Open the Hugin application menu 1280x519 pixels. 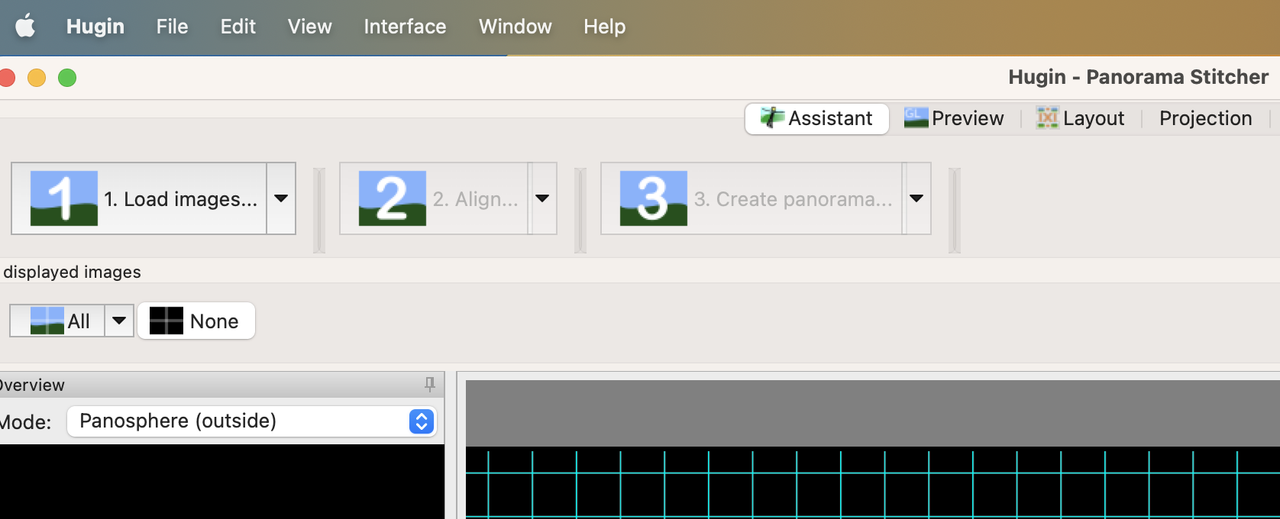click(x=95, y=27)
